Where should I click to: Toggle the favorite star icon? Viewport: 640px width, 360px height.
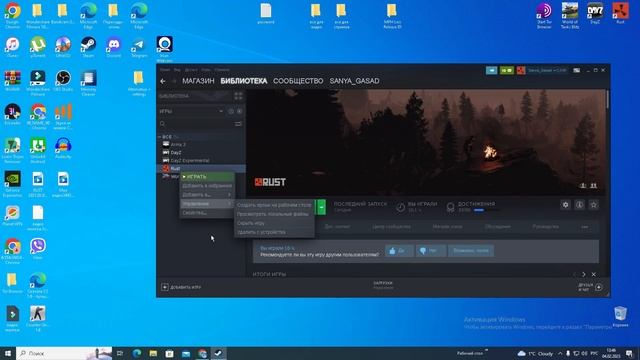pos(593,205)
